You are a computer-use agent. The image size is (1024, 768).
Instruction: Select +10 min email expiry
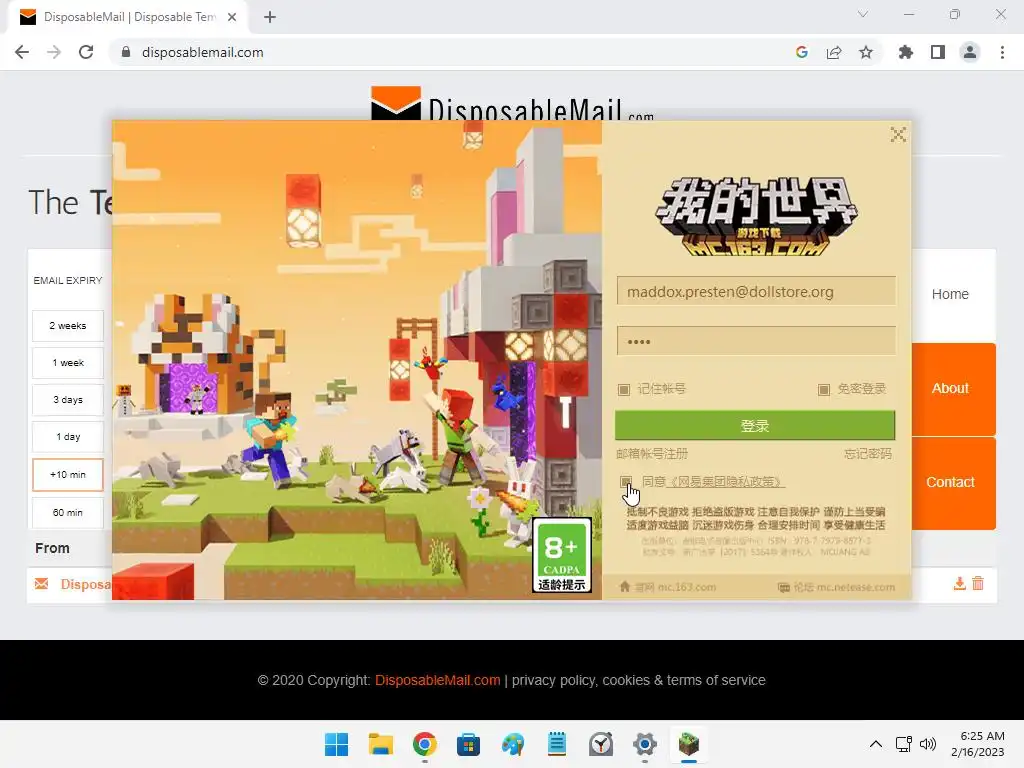68,475
